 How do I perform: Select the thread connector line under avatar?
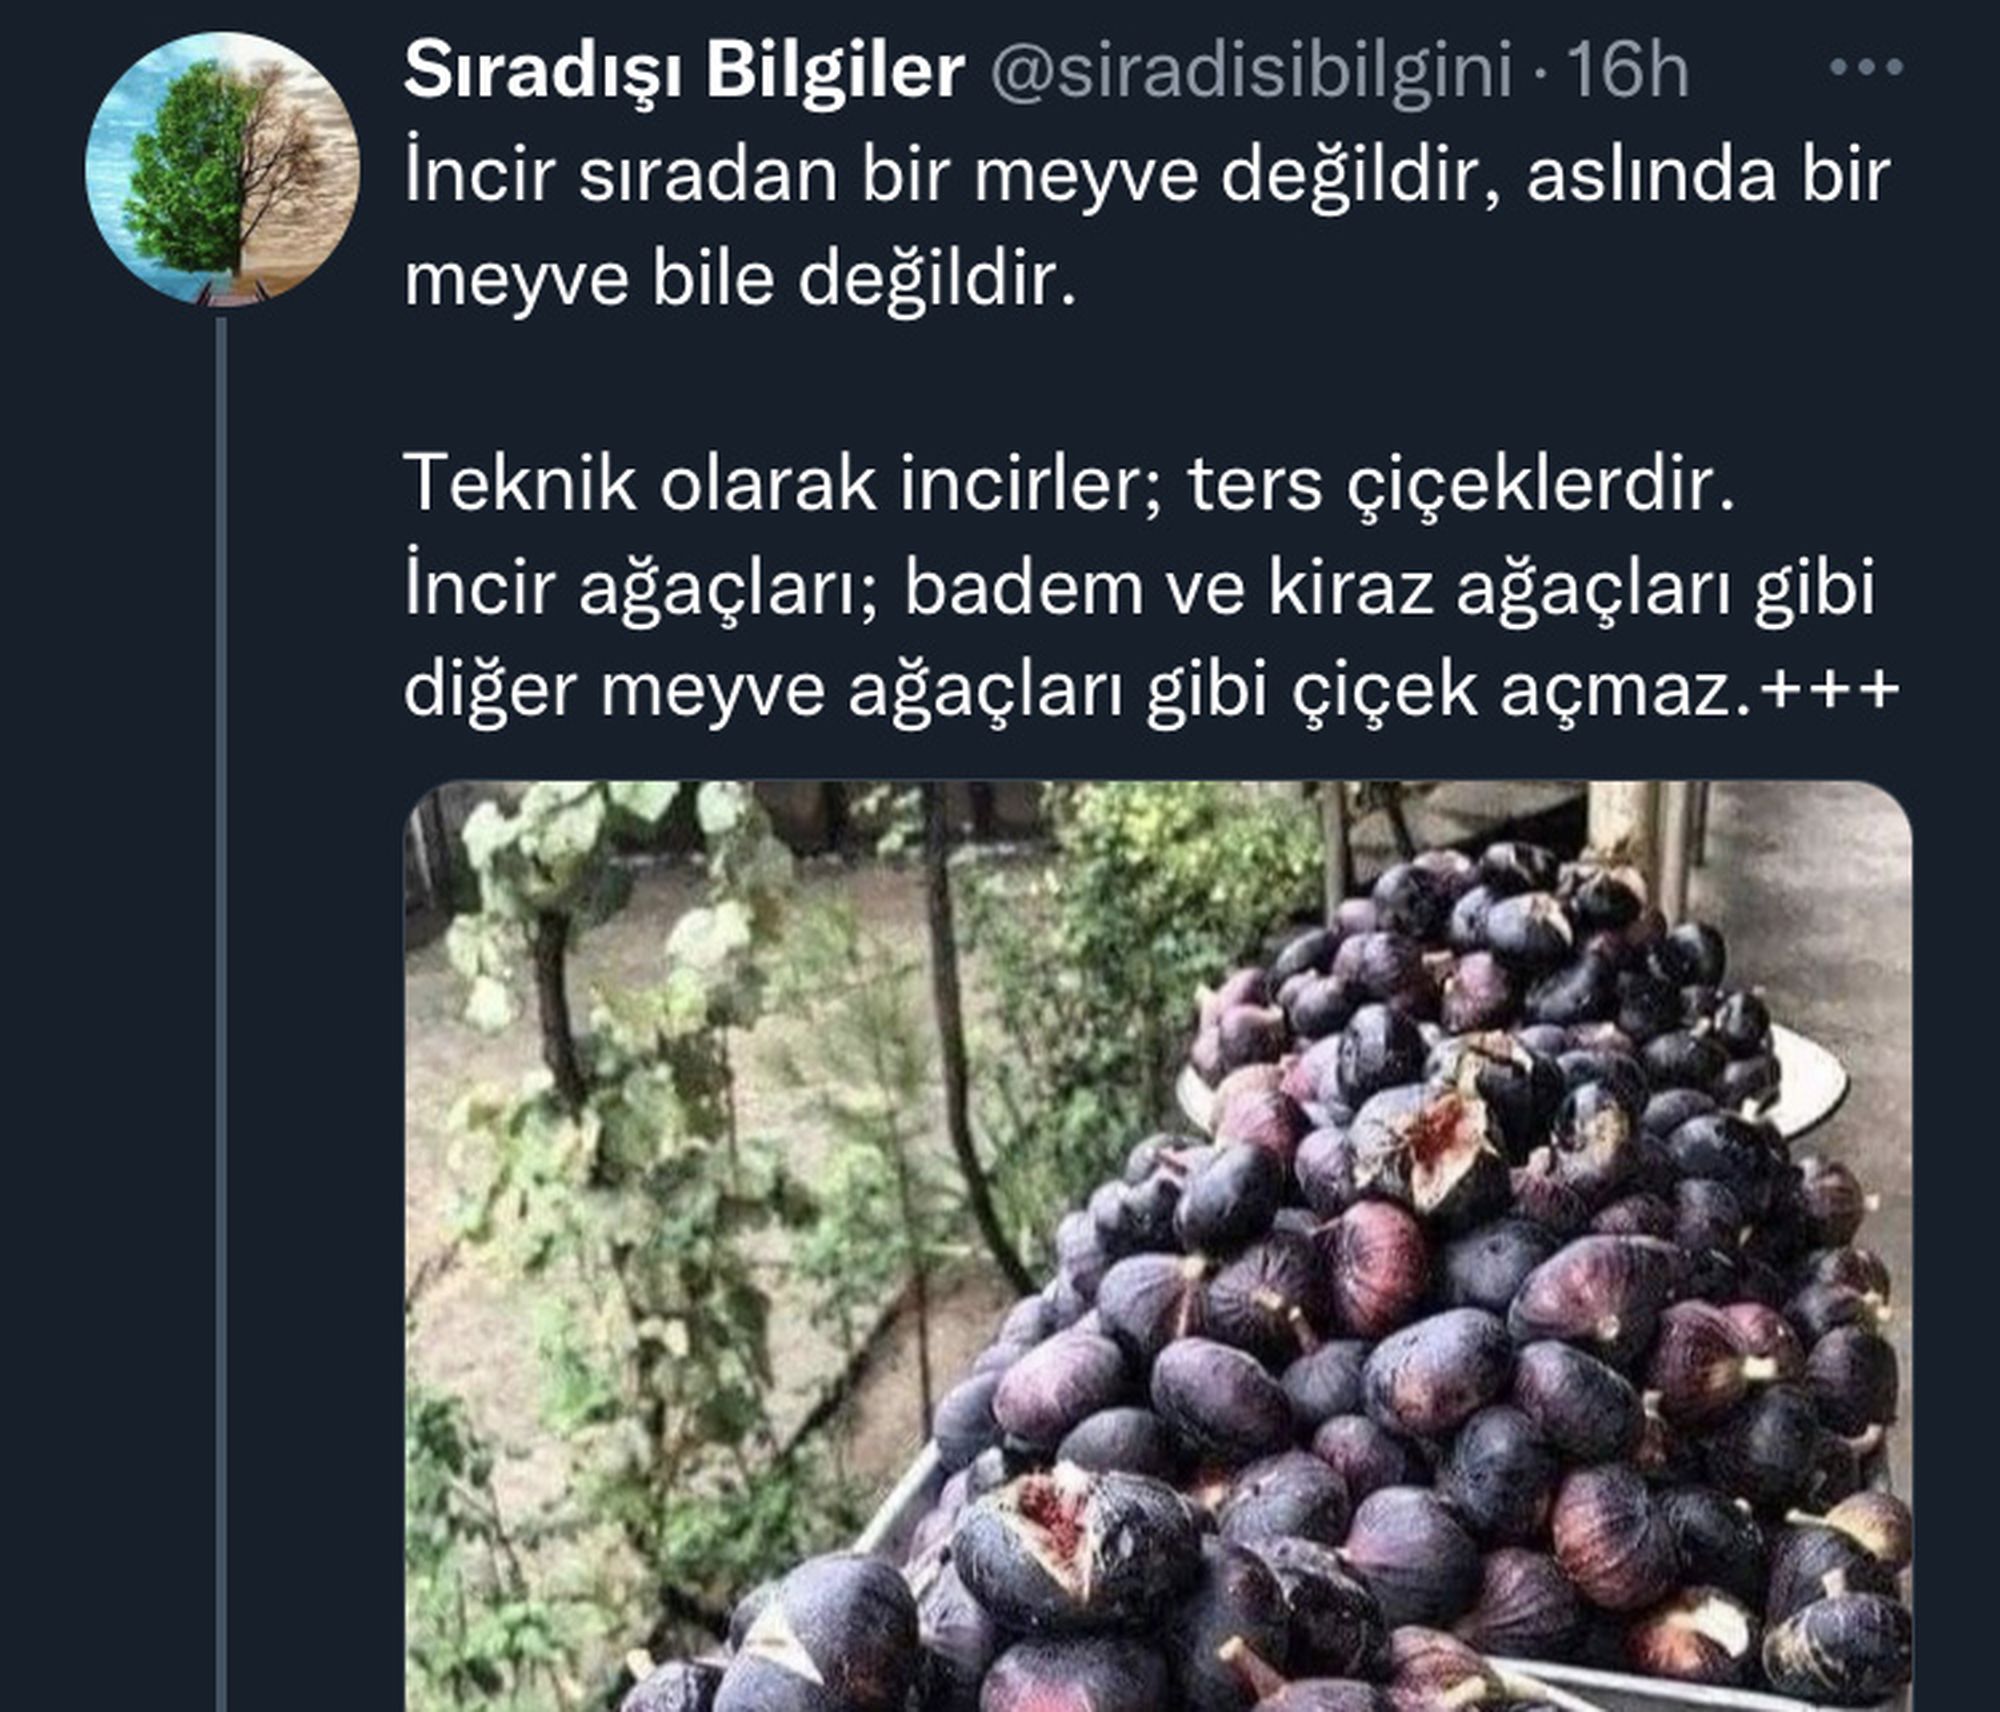(x=221, y=1014)
